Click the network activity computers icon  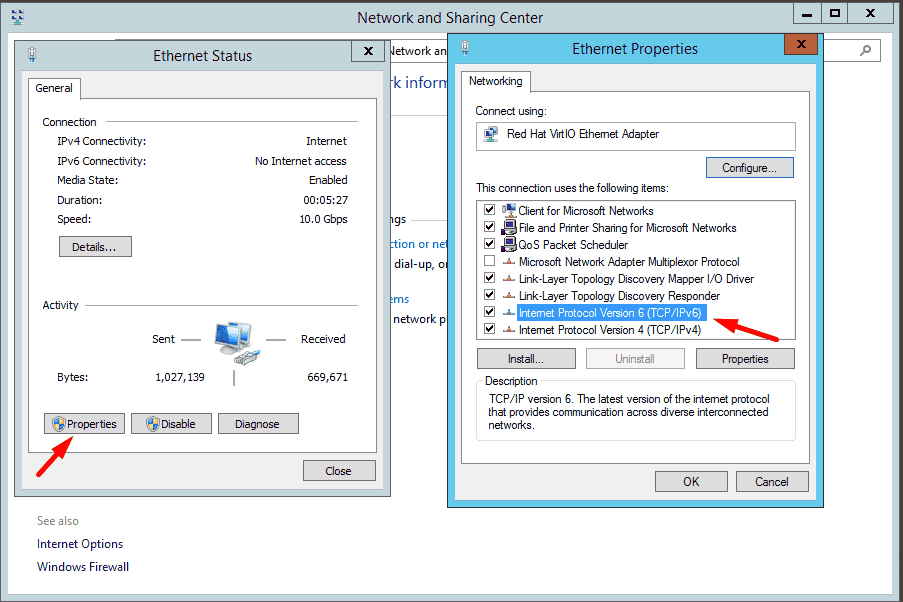[x=235, y=344]
